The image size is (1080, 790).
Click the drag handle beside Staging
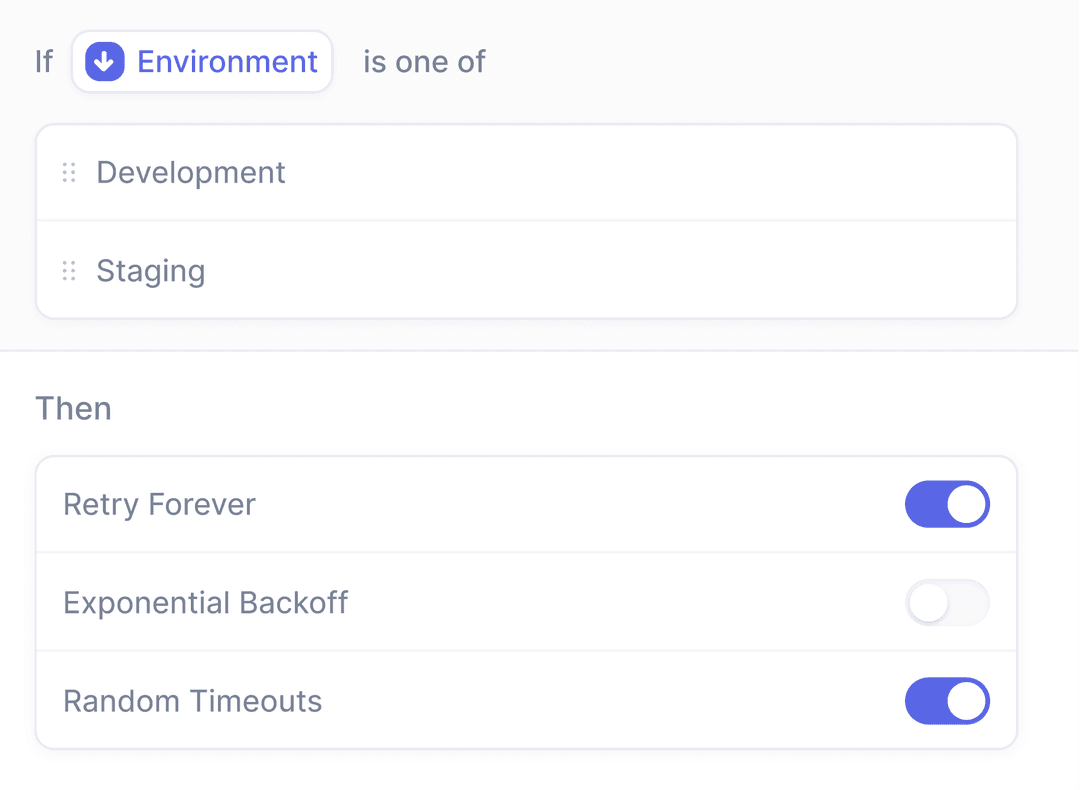(69, 271)
